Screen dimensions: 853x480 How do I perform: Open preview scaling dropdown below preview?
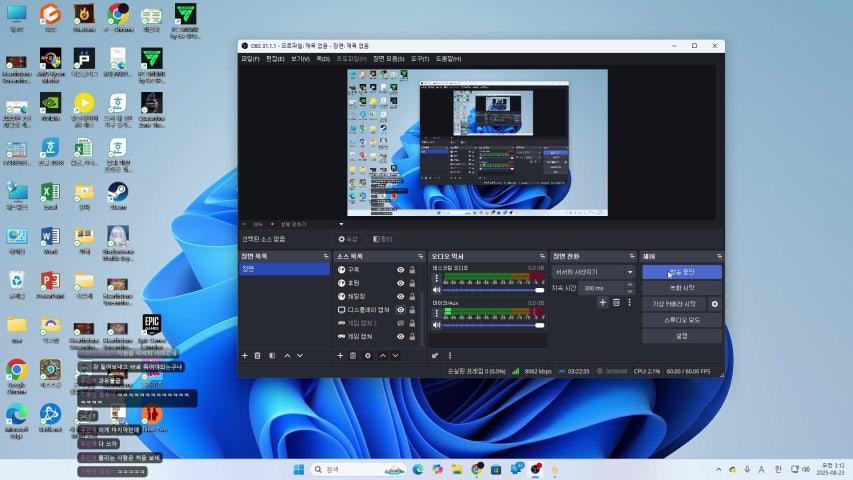coord(341,224)
